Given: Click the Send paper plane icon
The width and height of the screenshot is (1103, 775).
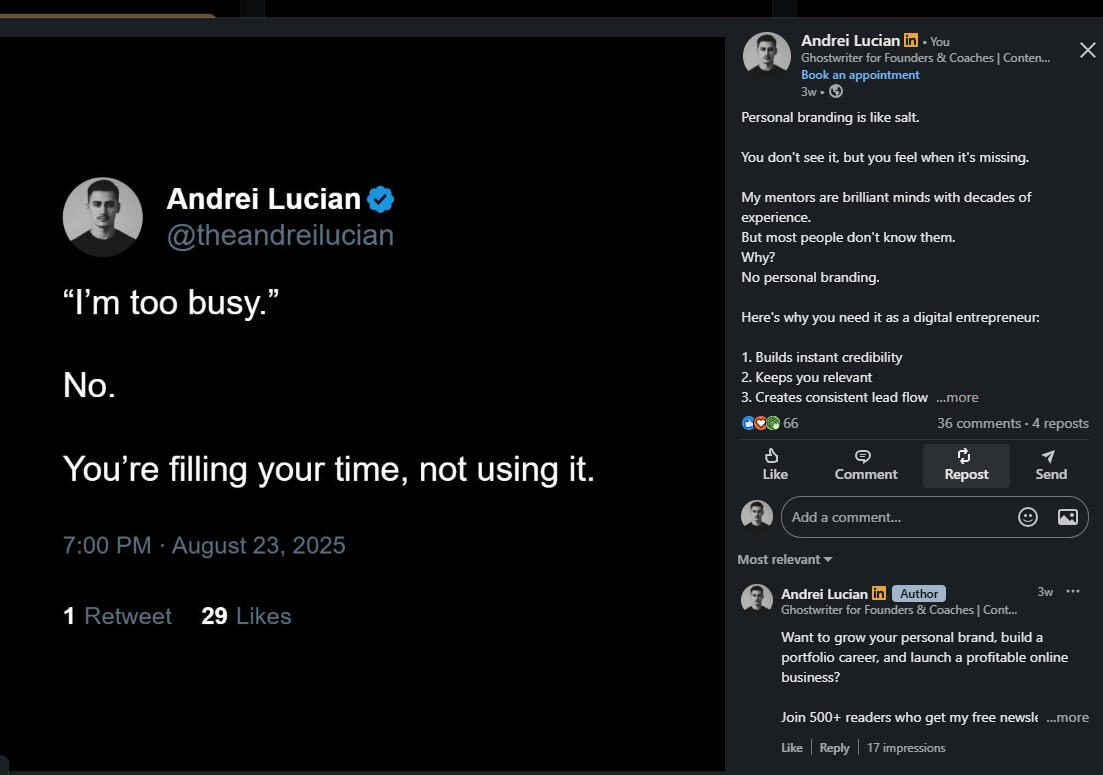Looking at the screenshot, I should (x=1048, y=456).
